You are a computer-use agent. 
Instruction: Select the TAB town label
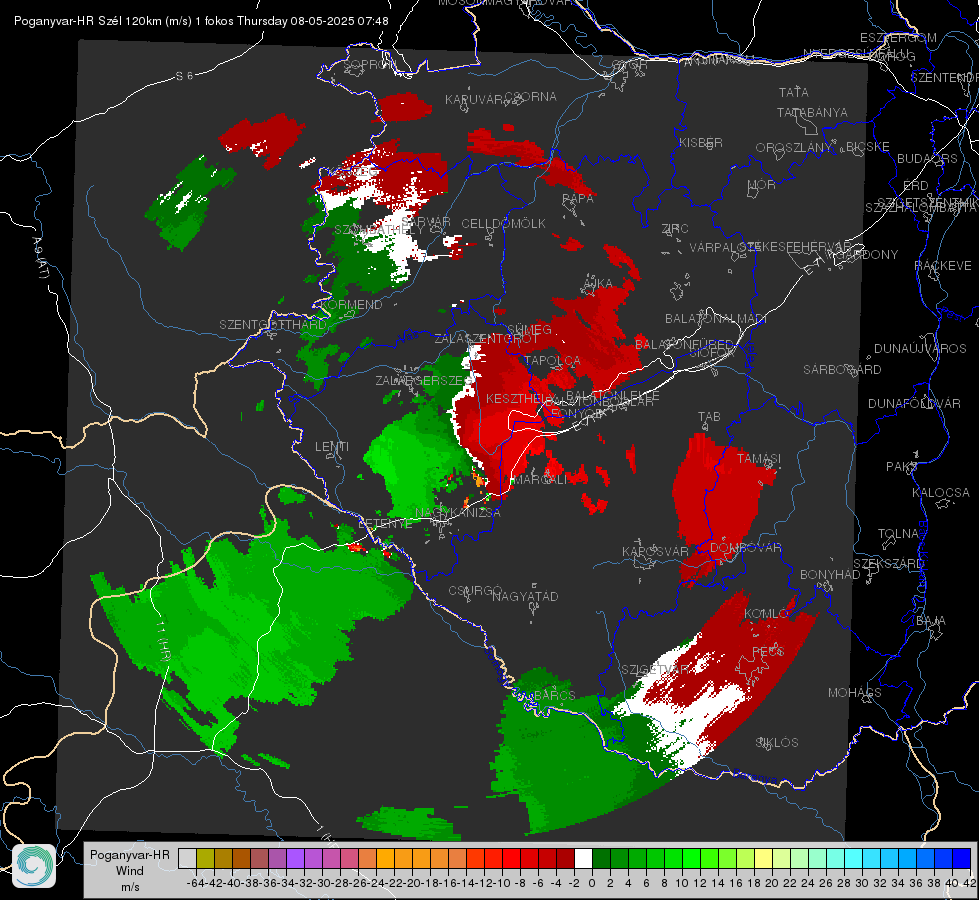coord(709,416)
